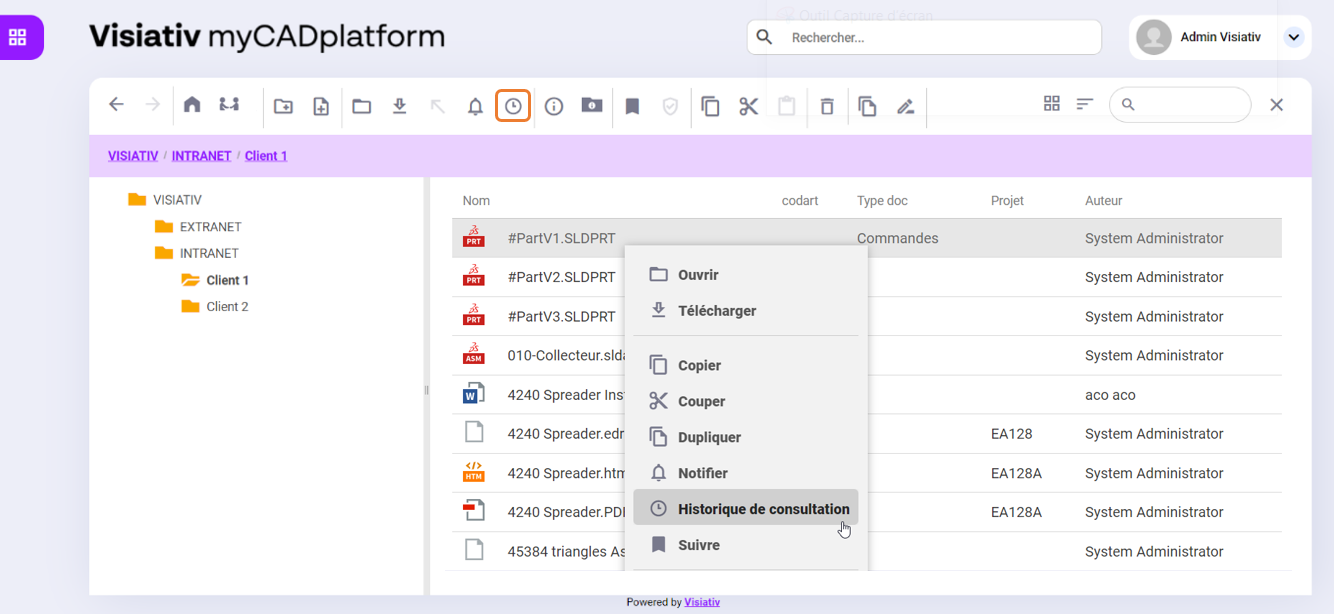The image size is (1334, 614).
Task: Expand the Admin Visiativ user dropdown
Action: pyautogui.click(x=1293, y=37)
